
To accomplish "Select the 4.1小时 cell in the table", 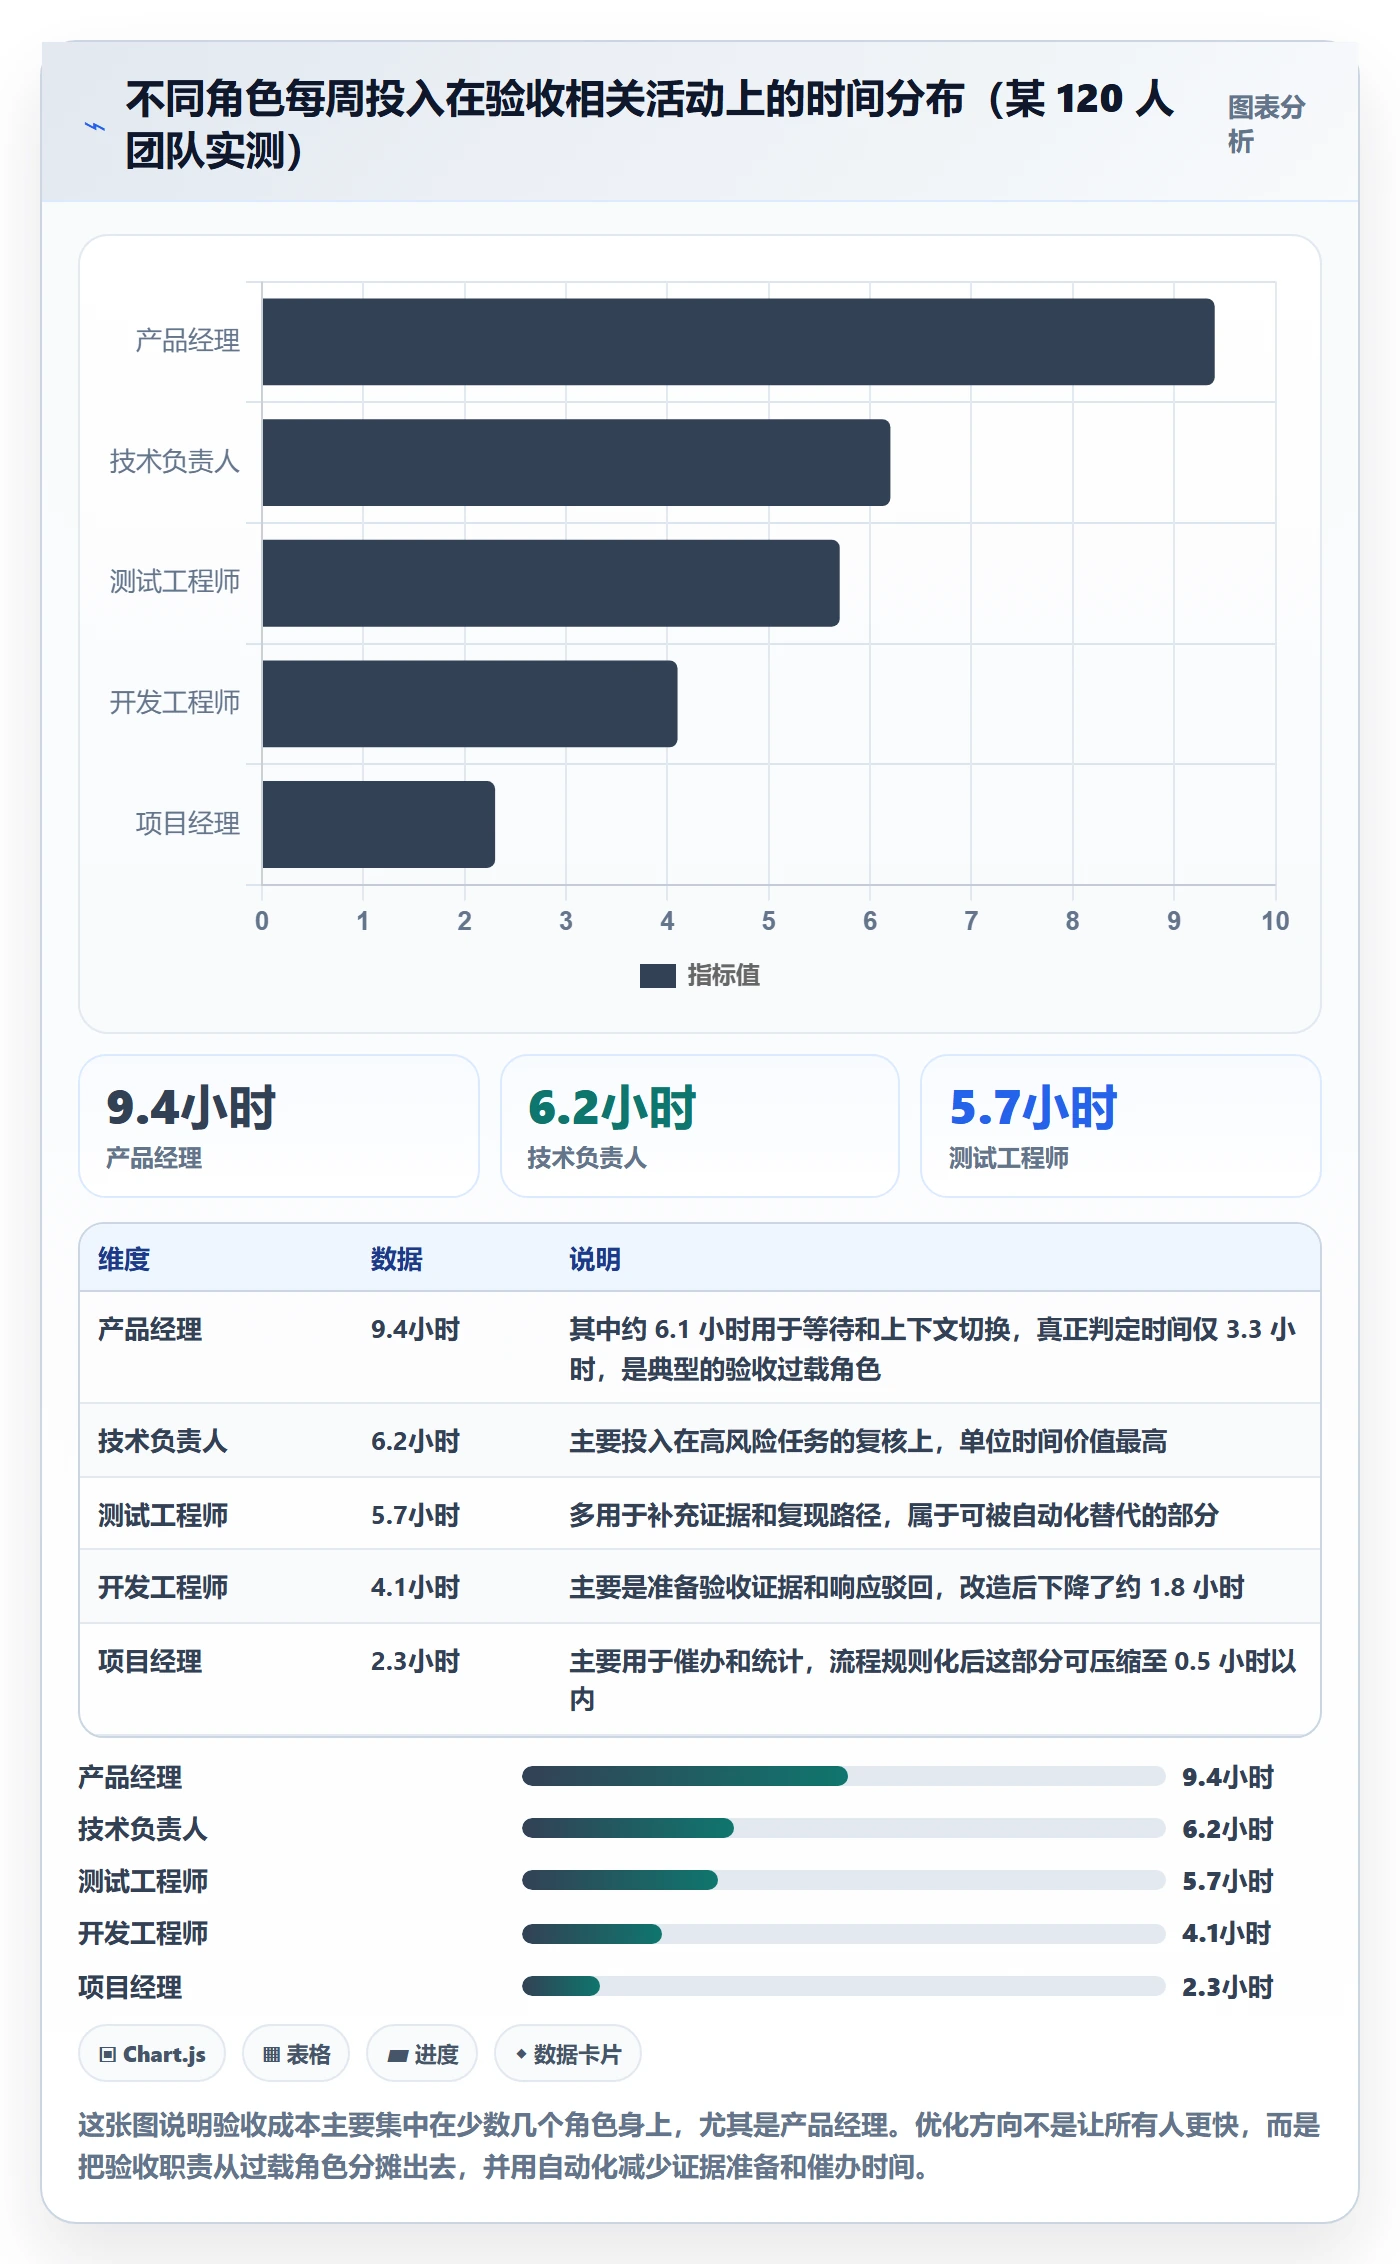I will coord(415,1587).
